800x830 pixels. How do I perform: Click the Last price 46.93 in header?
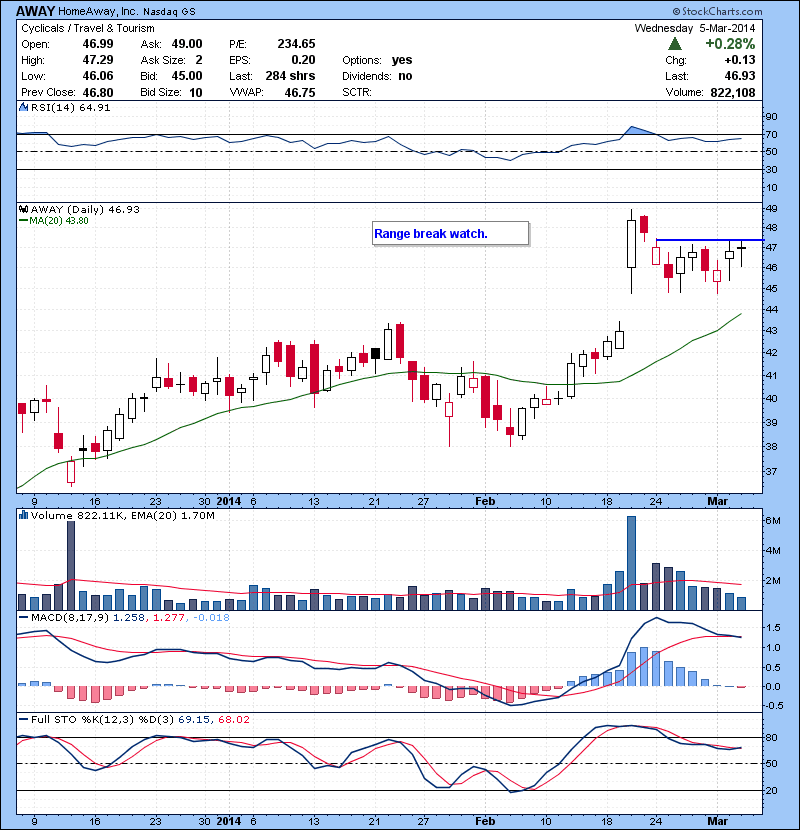(x=740, y=76)
